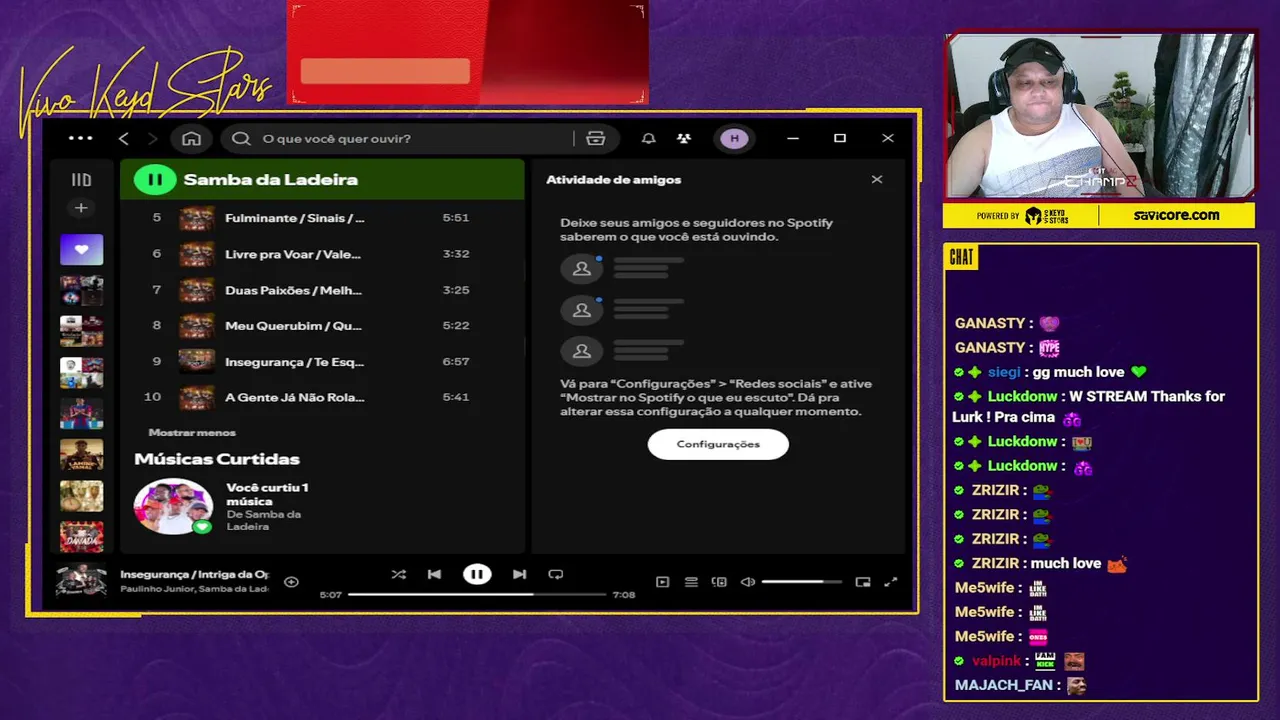
Task: Toggle shuffle playback
Action: click(398, 574)
